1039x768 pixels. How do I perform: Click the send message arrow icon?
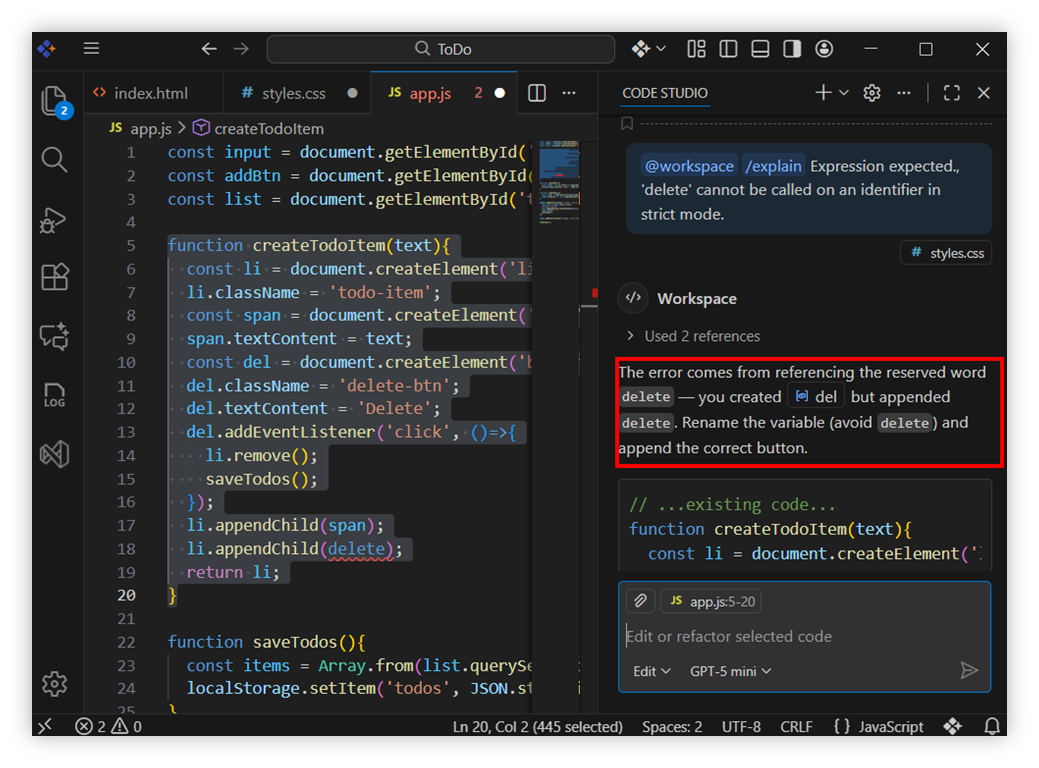968,671
